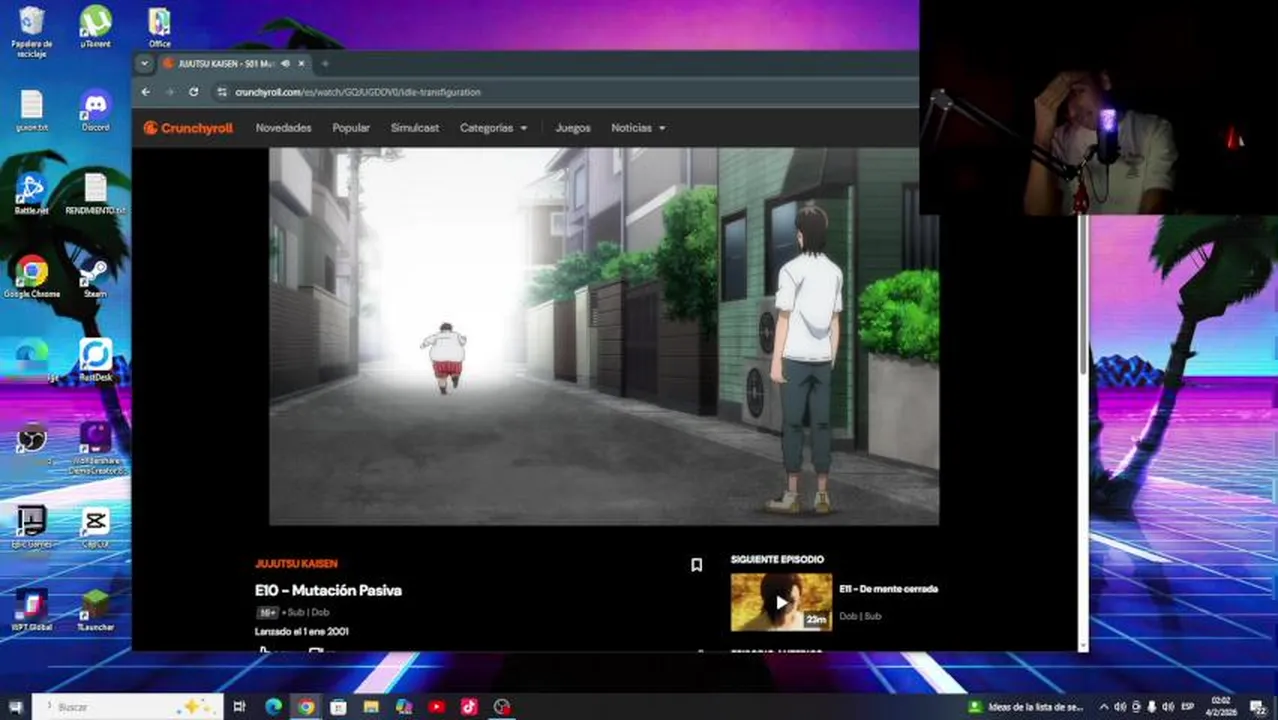This screenshot has width=1278, height=720.
Task: Open the Battle.net desktop shortcut
Action: (32, 194)
